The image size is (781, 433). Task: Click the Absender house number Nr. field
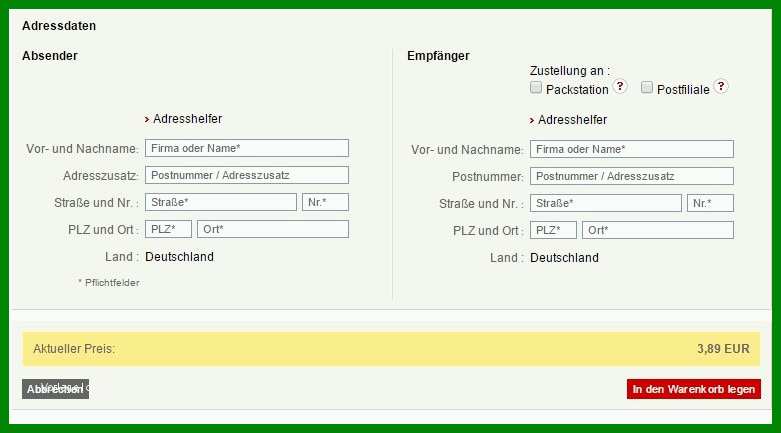(x=325, y=202)
